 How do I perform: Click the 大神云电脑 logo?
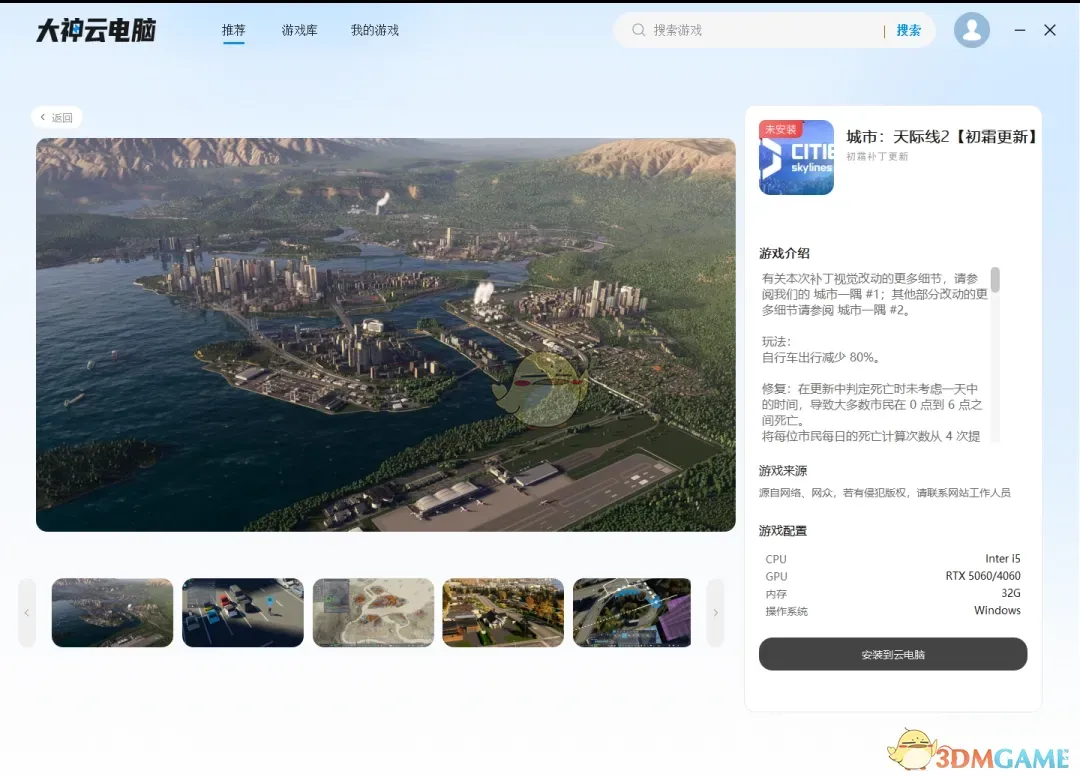[96, 30]
